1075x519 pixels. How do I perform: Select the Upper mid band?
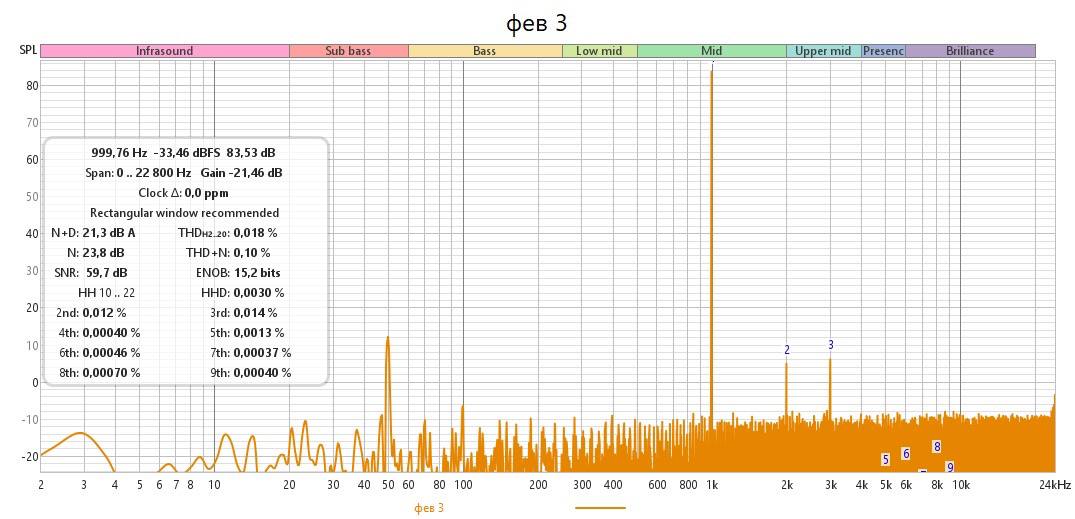pyautogui.click(x=823, y=51)
